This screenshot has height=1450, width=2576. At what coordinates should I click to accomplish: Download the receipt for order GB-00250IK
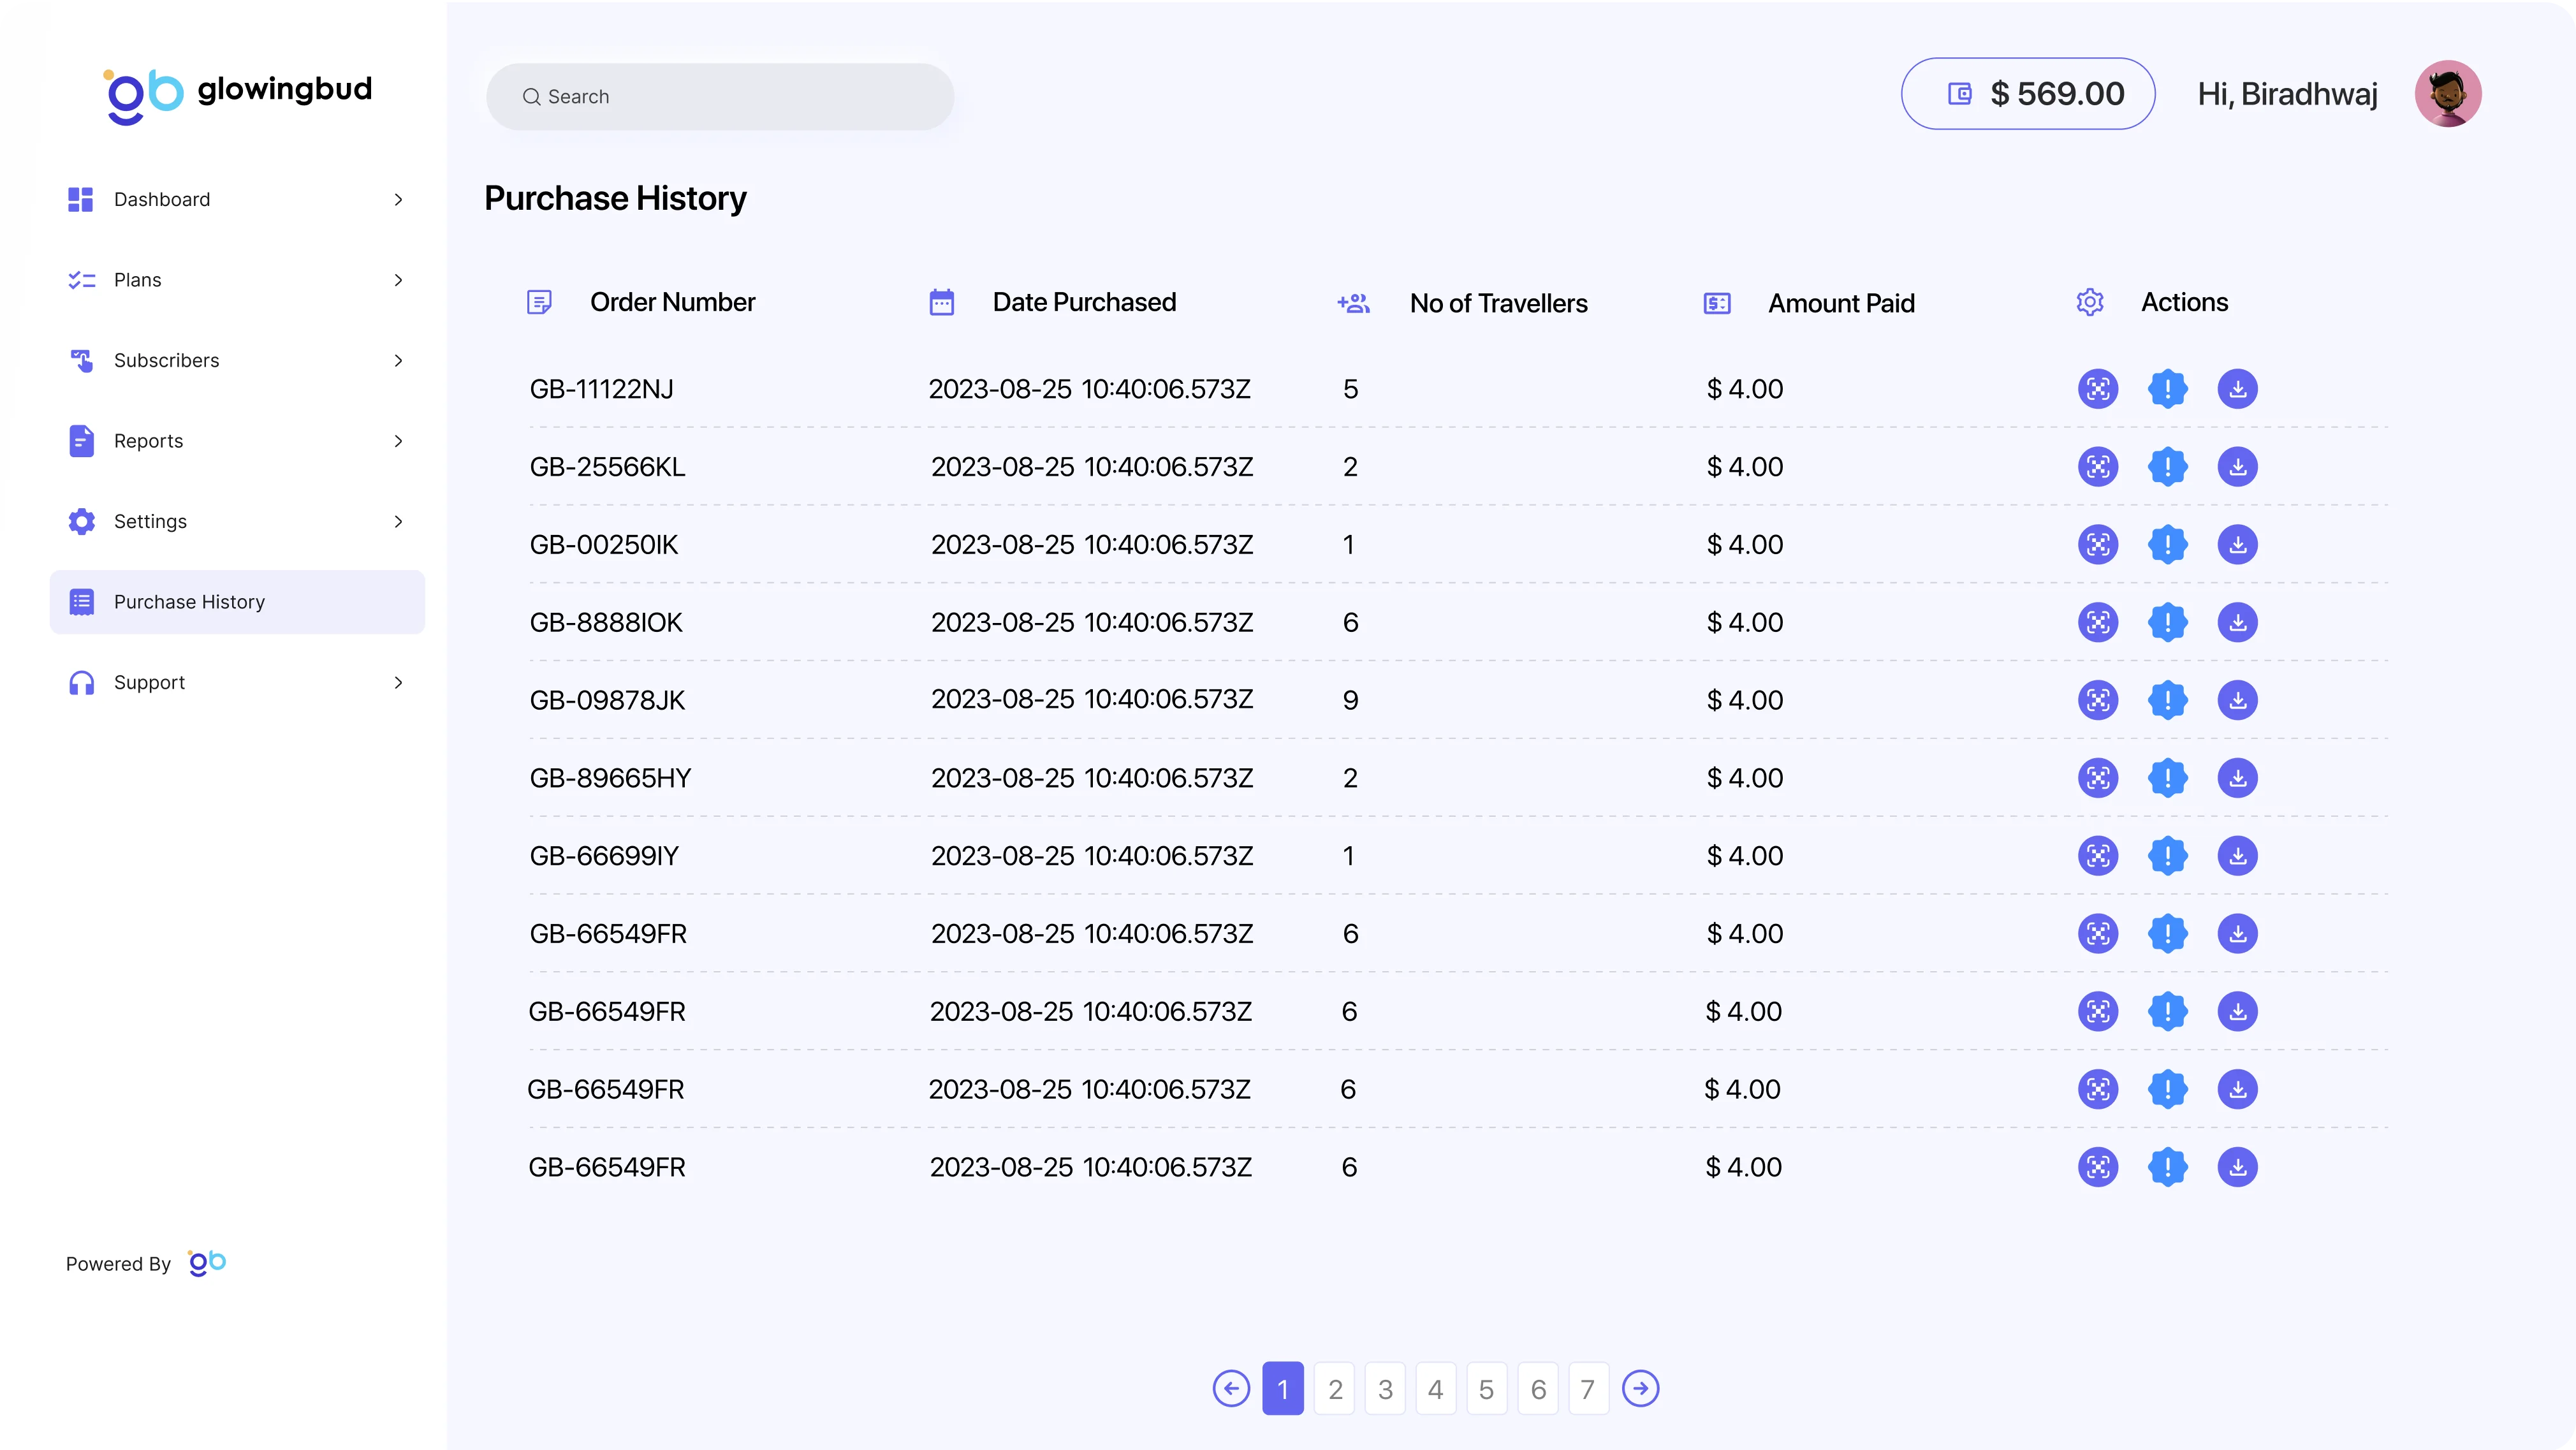[x=2237, y=545]
